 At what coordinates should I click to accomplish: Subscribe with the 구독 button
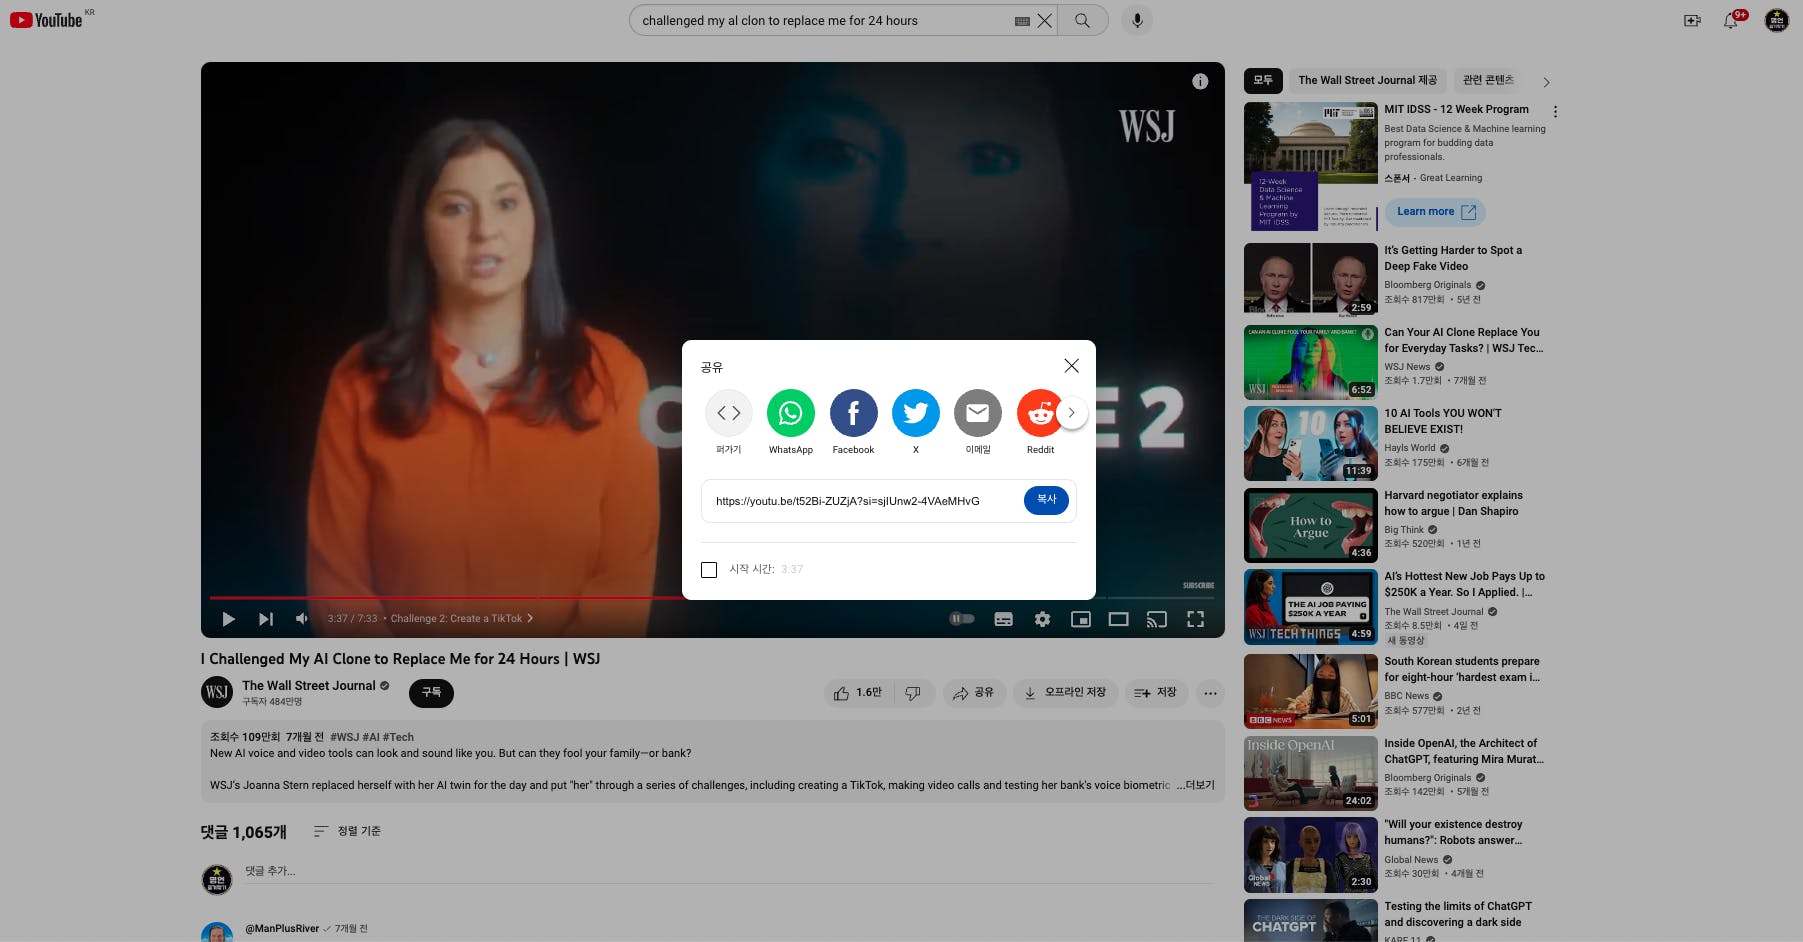coord(431,693)
